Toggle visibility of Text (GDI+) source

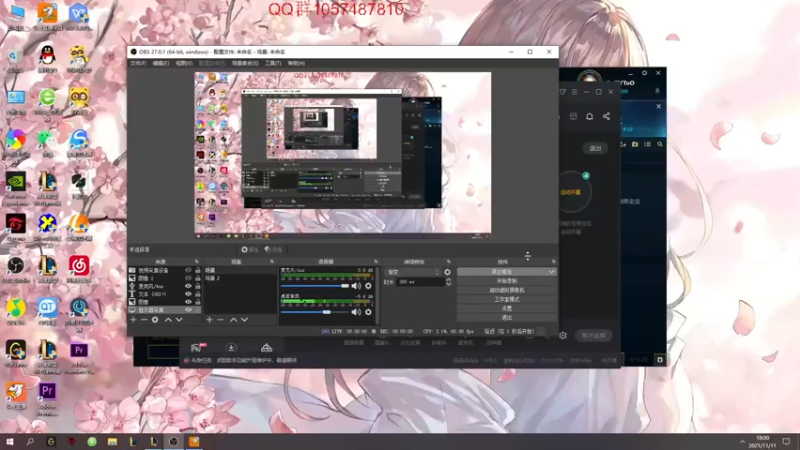click(x=188, y=294)
